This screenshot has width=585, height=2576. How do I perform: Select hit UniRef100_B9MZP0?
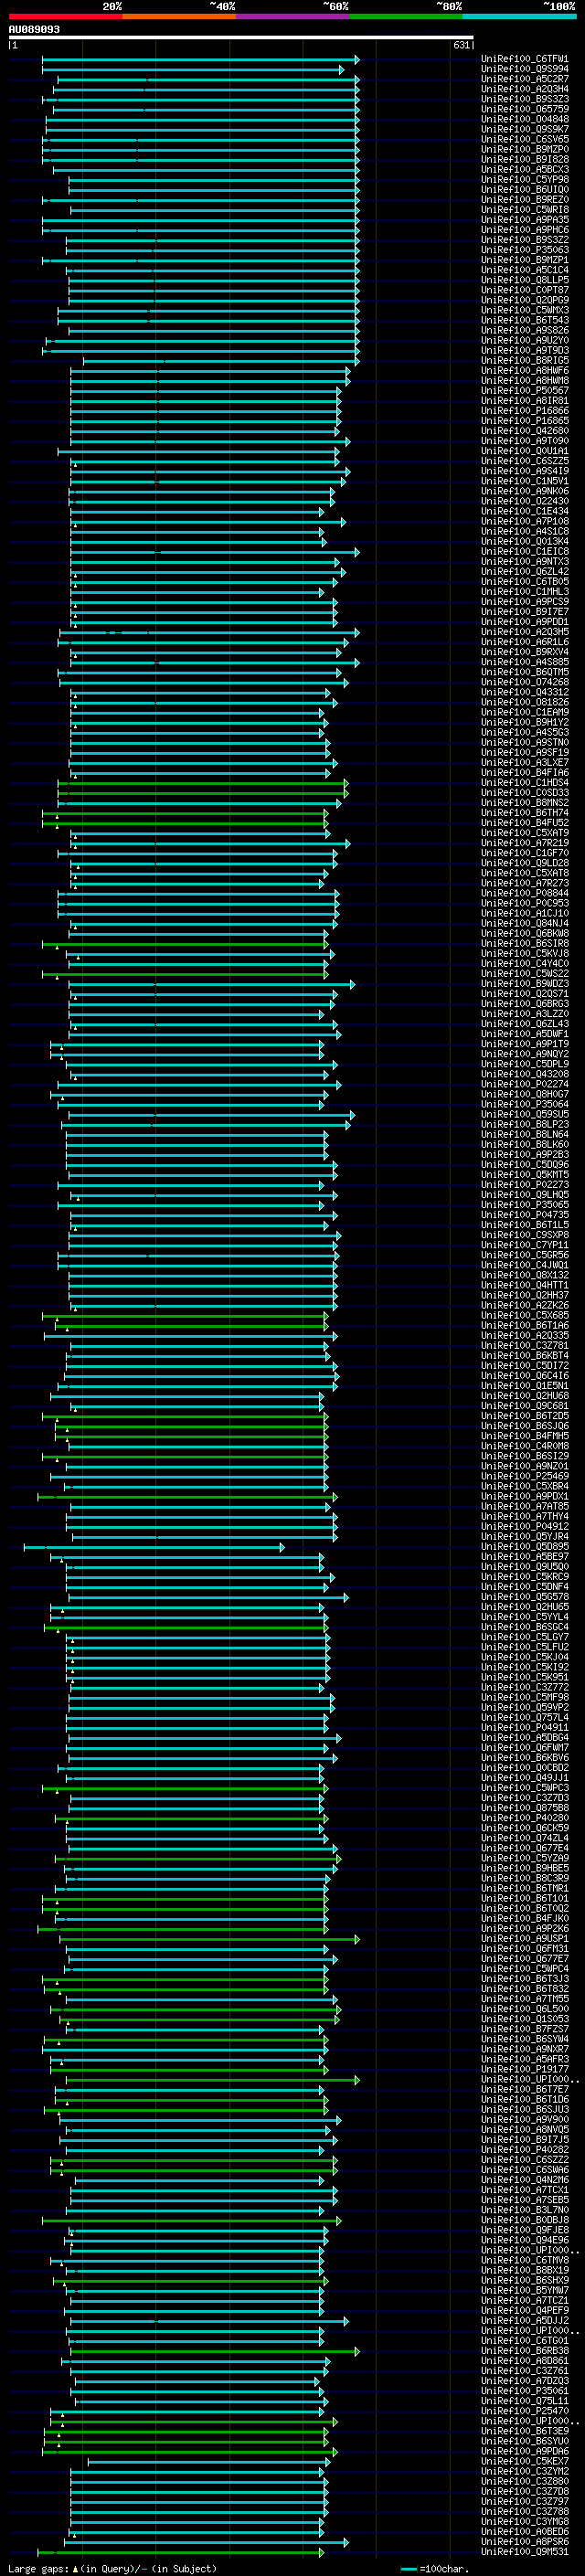point(525,149)
